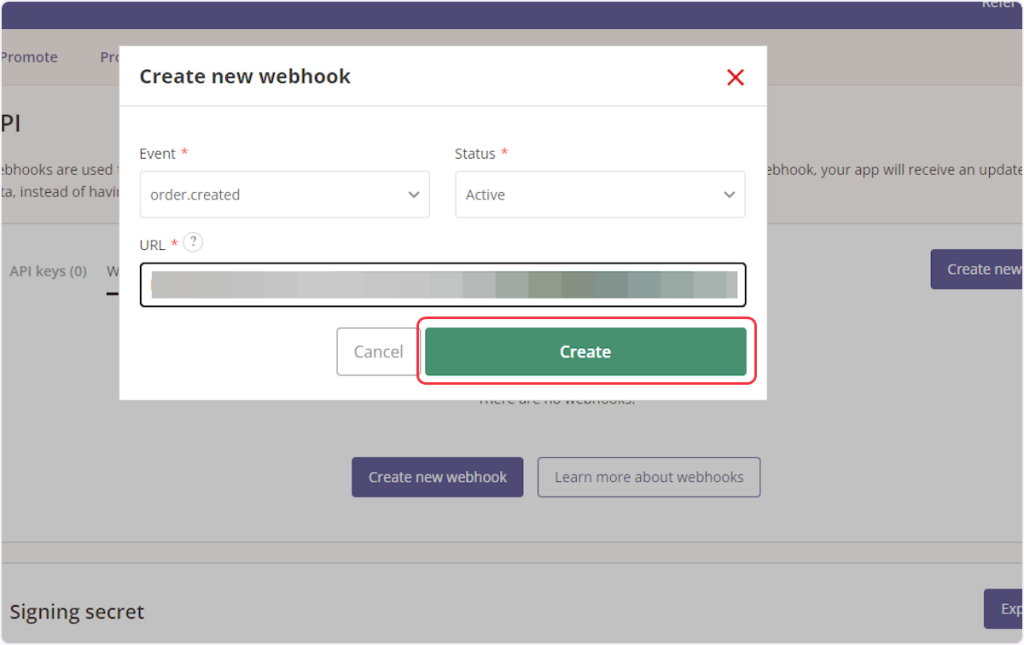
Task: Switch to the API keys (0) tab
Action: pyautogui.click(x=48, y=271)
